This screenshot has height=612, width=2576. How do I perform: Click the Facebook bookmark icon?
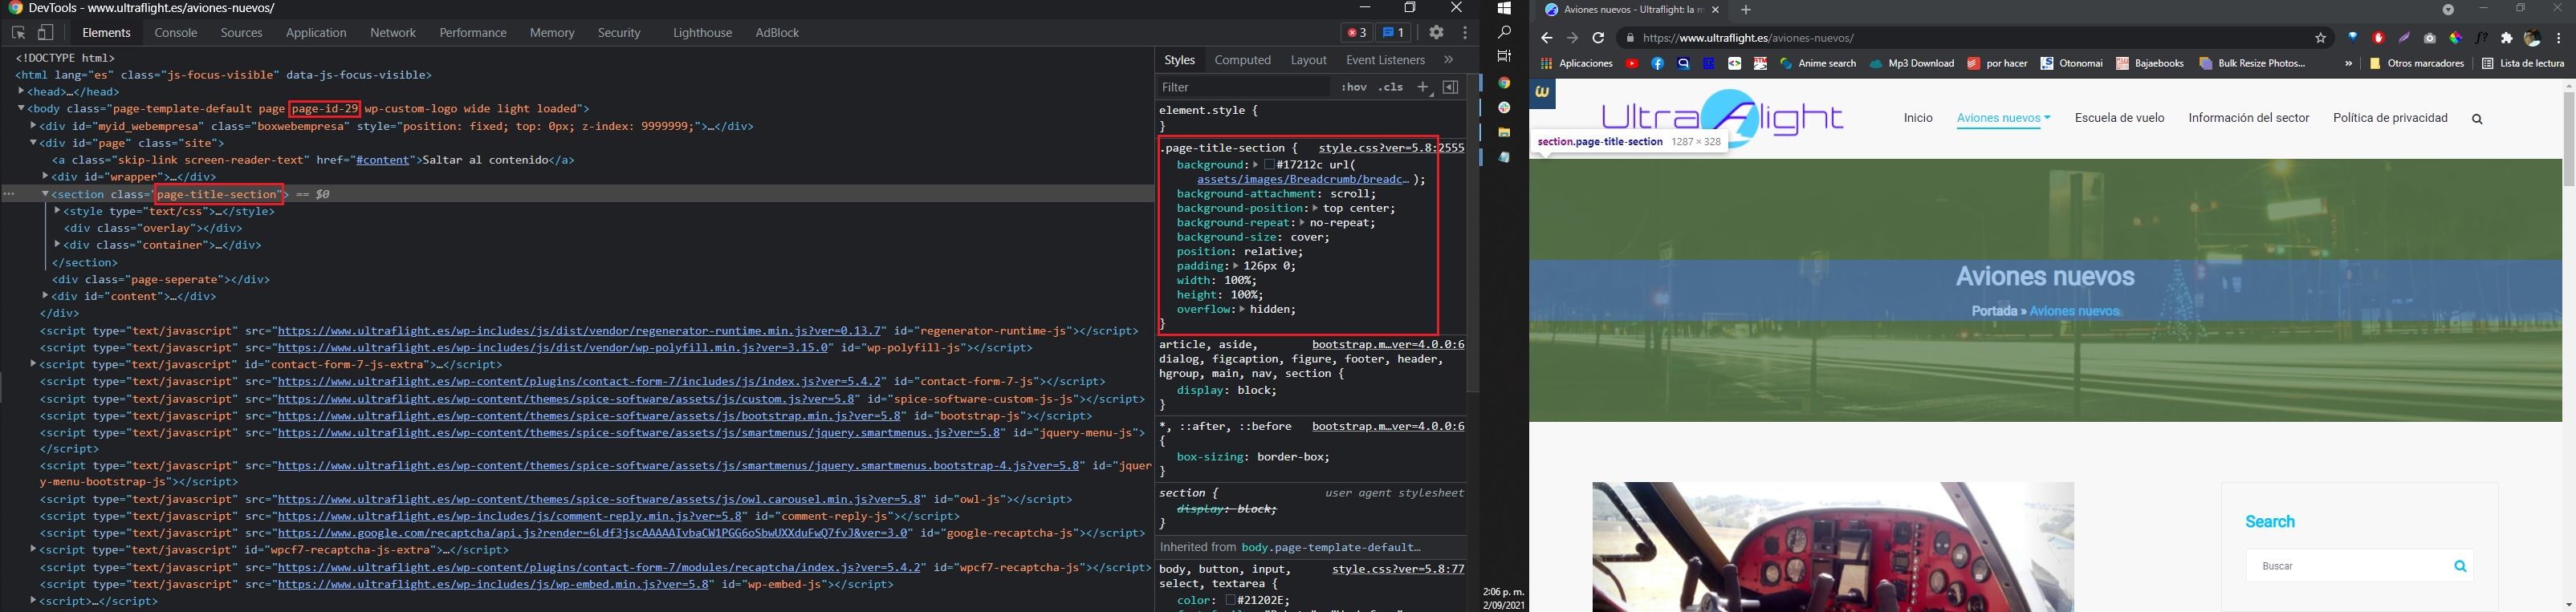click(x=1658, y=64)
